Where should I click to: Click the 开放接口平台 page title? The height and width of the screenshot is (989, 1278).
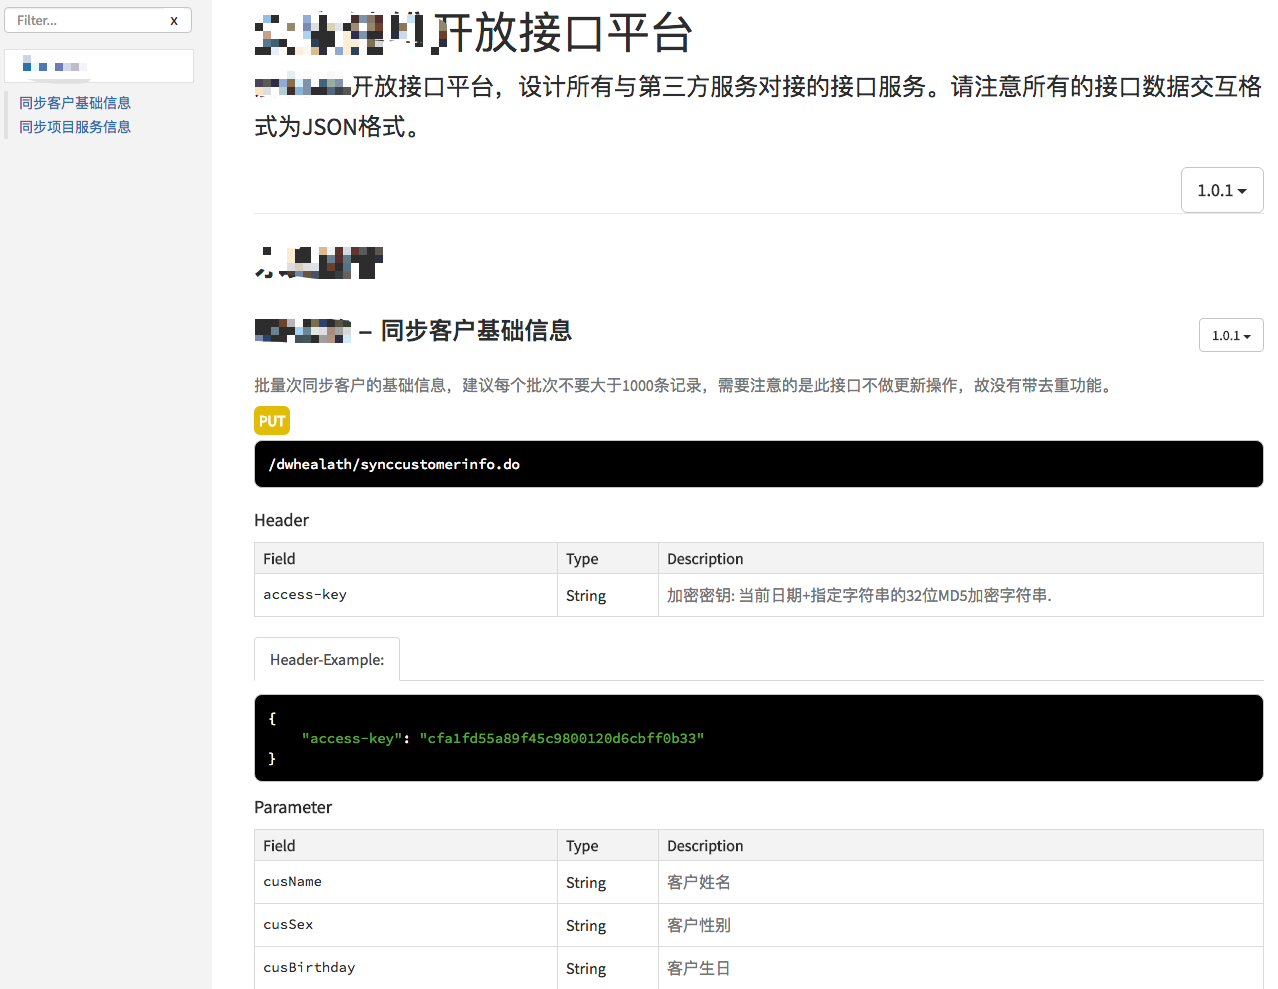coord(564,33)
